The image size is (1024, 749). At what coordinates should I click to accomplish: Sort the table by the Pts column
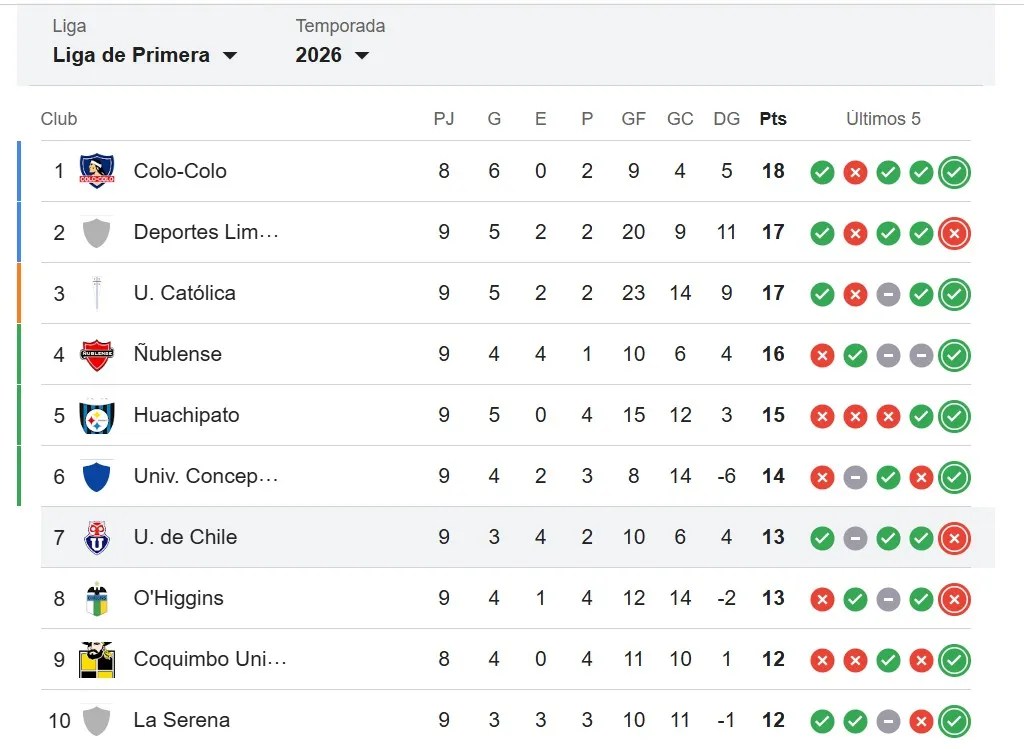click(772, 118)
